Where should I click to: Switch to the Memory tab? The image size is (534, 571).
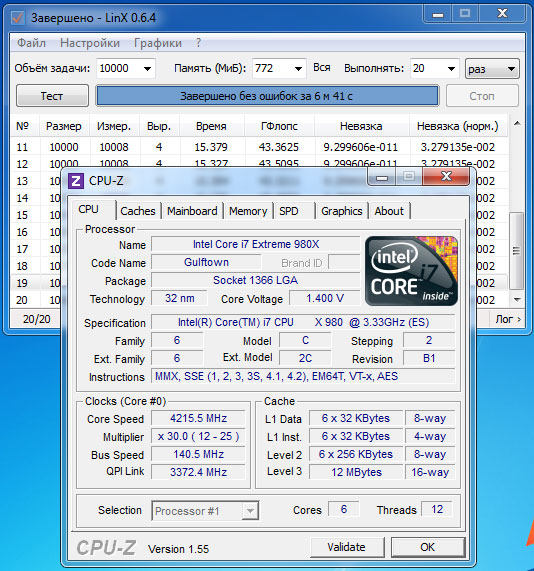click(248, 211)
